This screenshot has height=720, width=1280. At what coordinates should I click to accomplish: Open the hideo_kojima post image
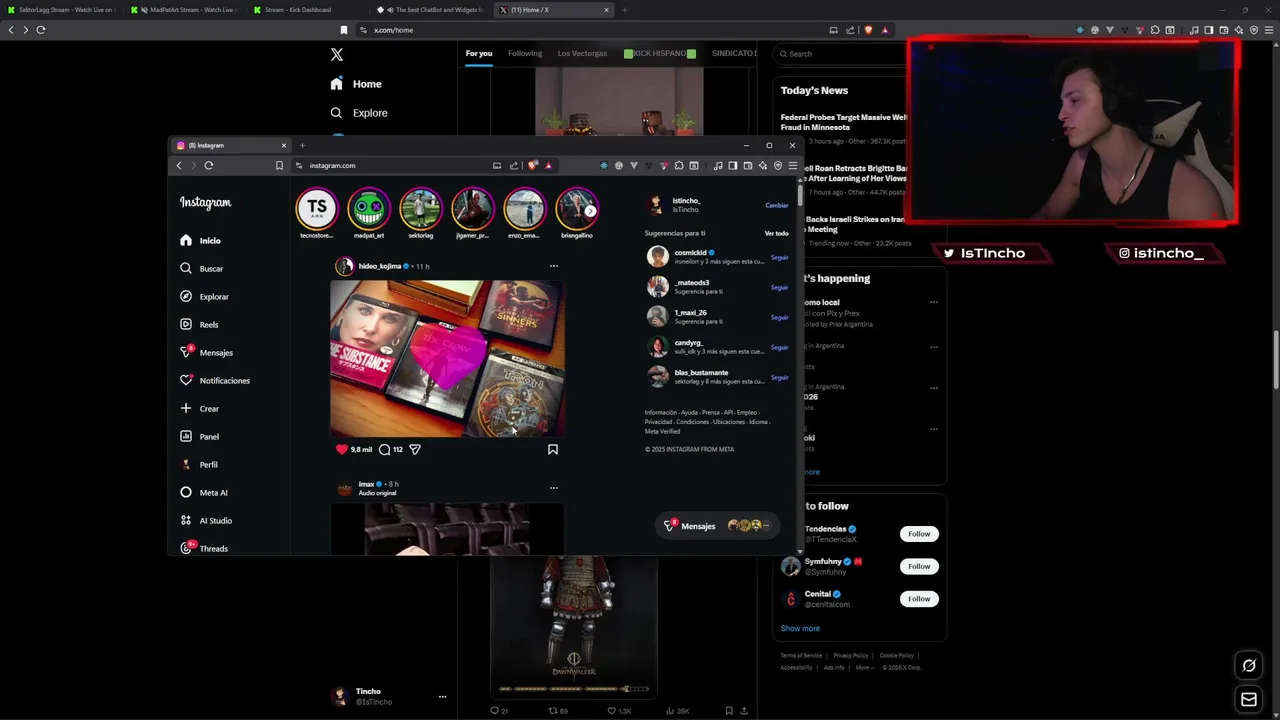click(x=447, y=358)
